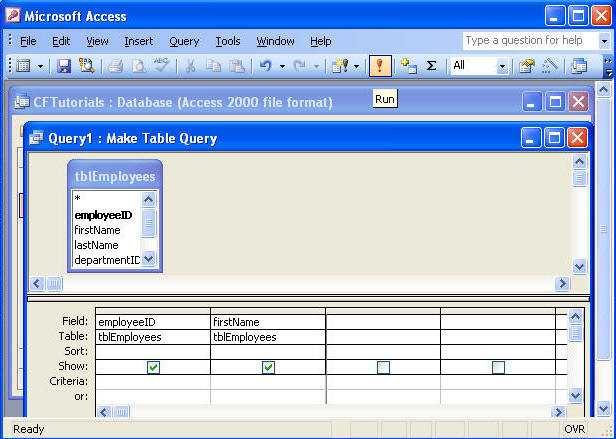Open the Redo dropdown arrow
616x439 pixels.
[316, 66]
